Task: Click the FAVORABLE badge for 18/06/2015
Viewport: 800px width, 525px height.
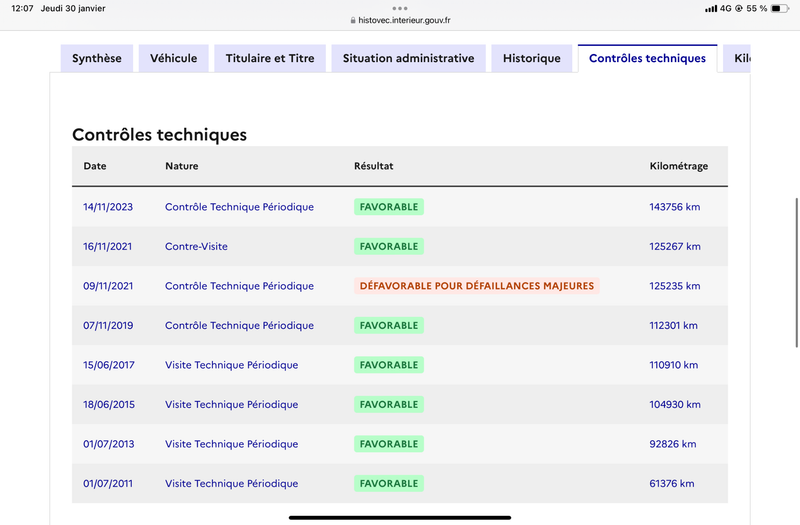Action: [x=389, y=405]
